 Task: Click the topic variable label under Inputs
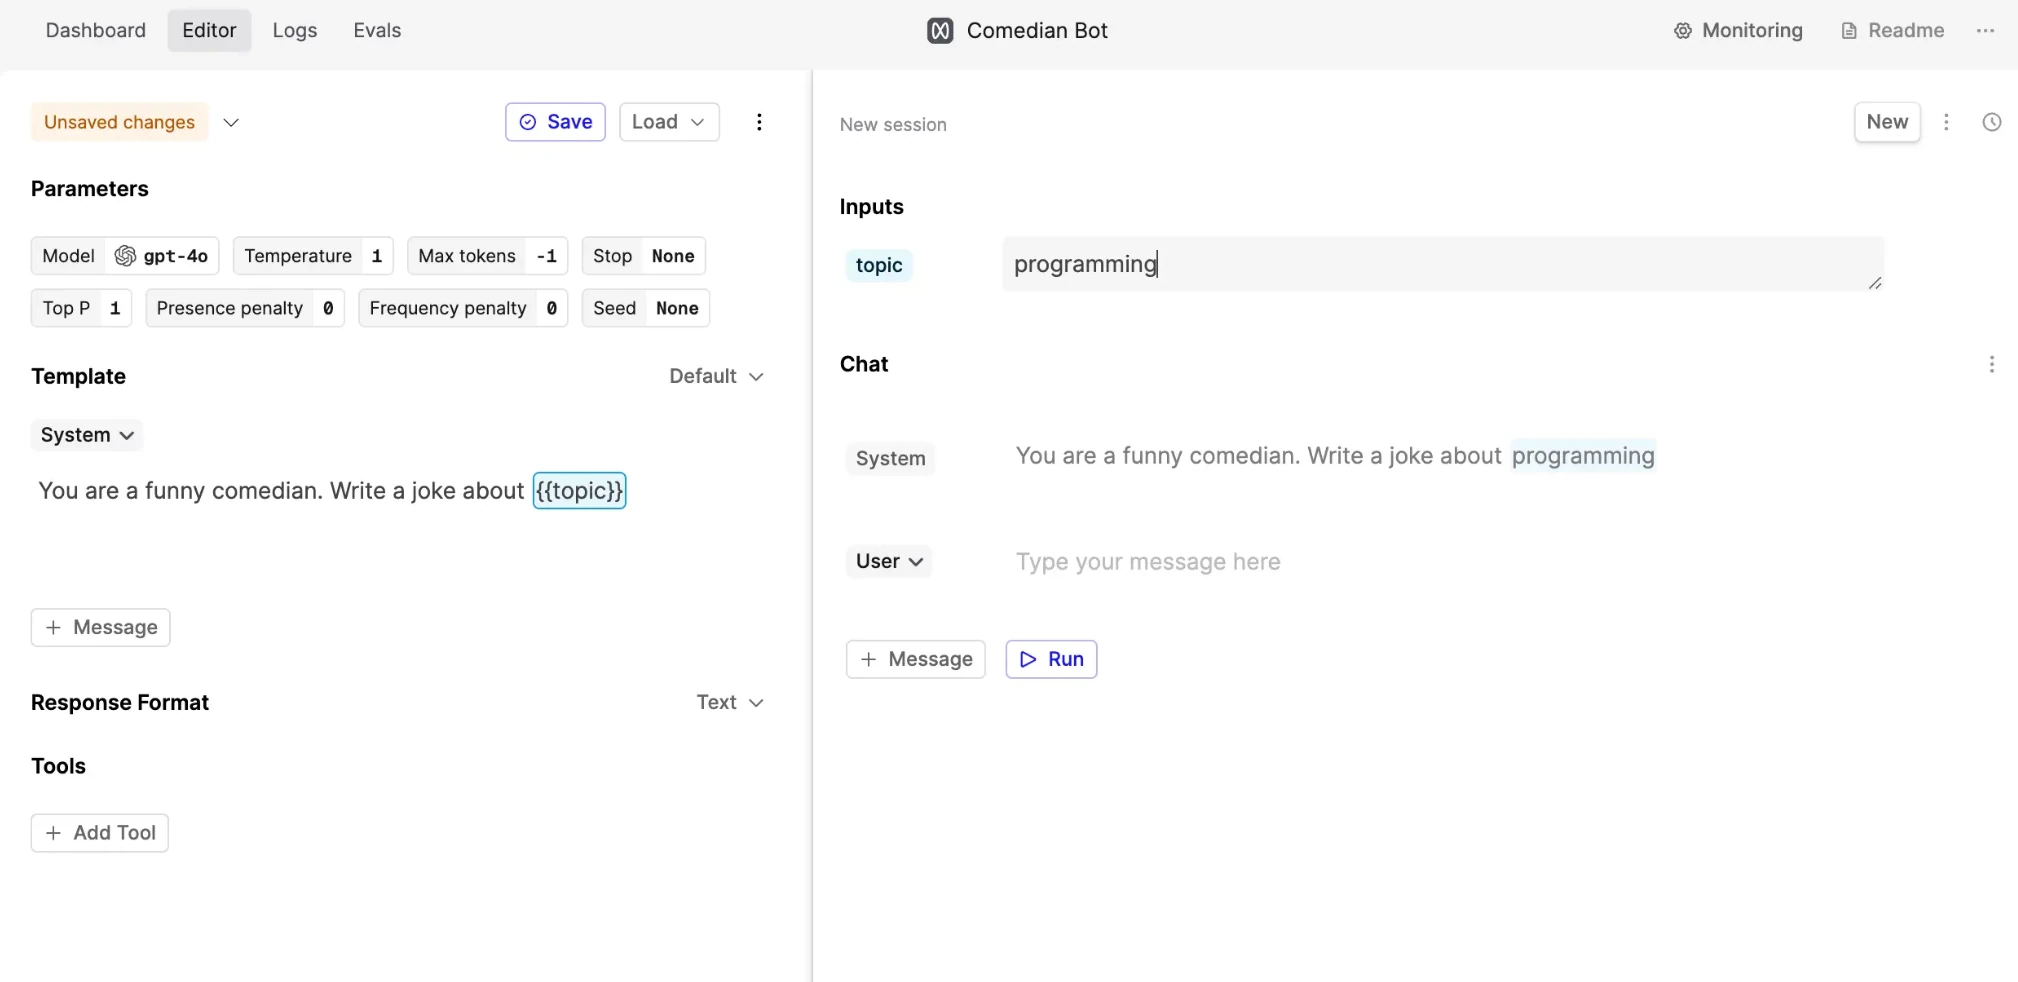pyautogui.click(x=879, y=265)
